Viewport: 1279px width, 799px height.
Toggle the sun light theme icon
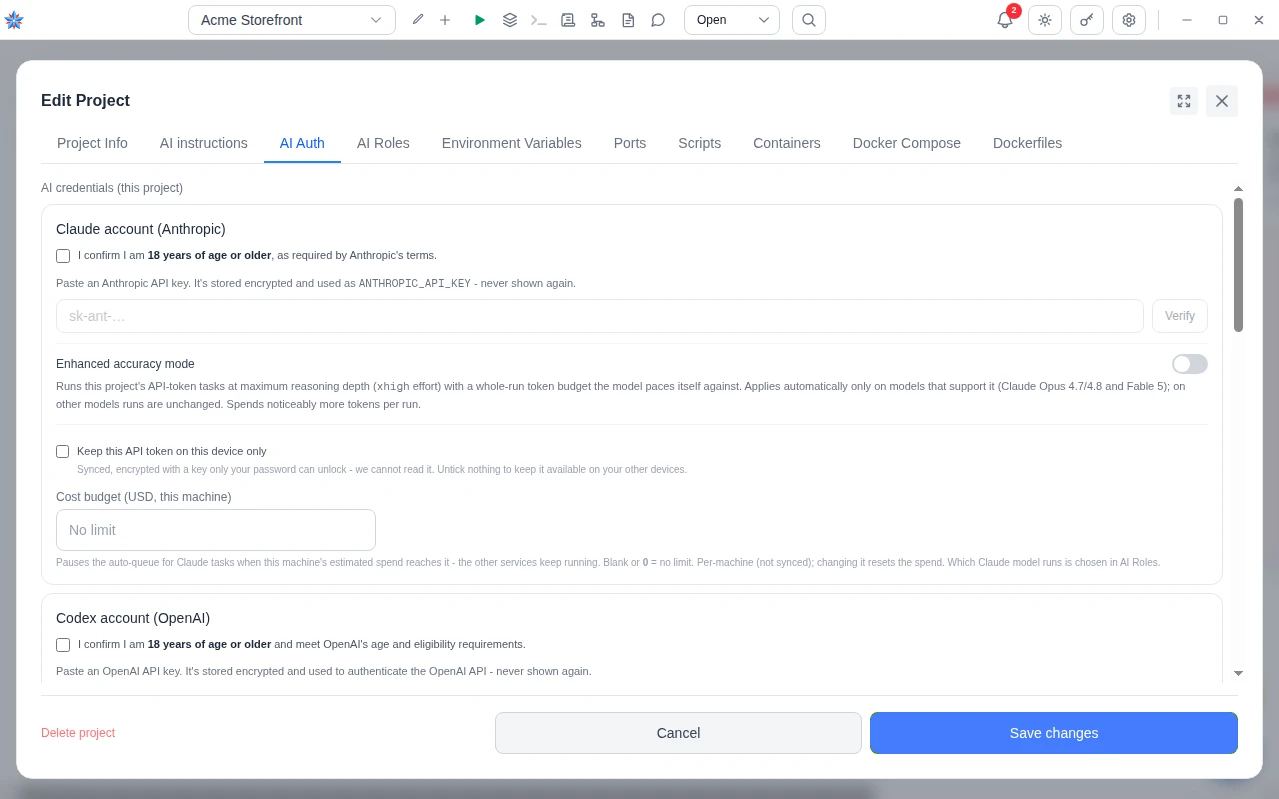(1045, 20)
